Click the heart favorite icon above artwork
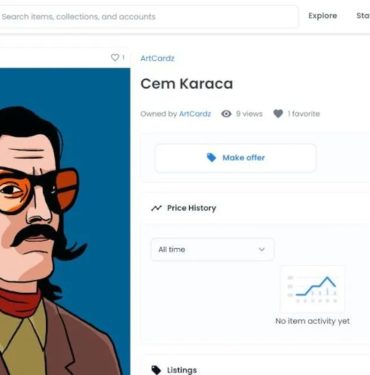Viewport: 370px width, 375px height. tap(115, 57)
